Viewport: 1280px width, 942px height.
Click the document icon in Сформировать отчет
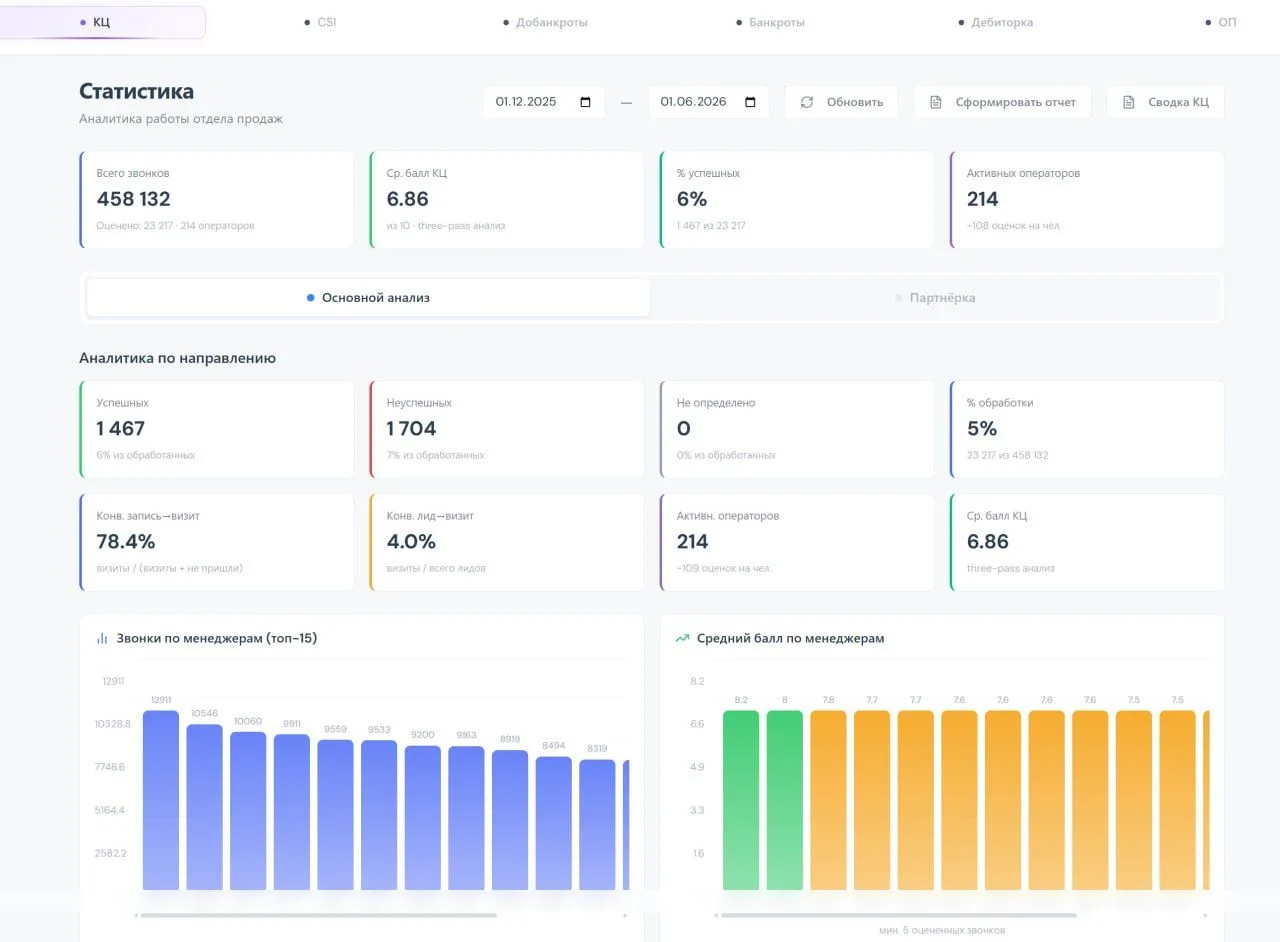coord(936,102)
